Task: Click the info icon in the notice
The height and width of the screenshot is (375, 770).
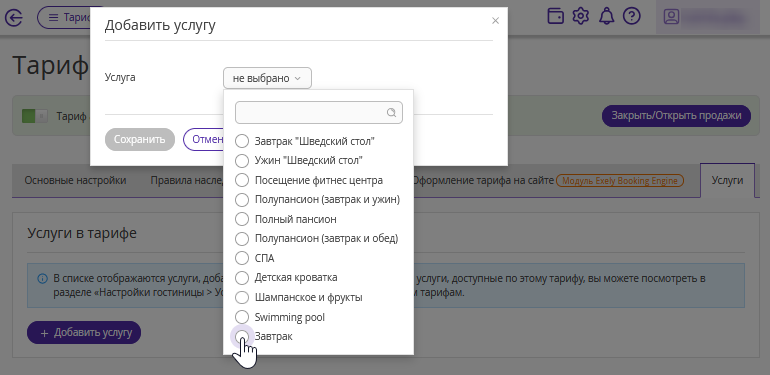Action: click(x=43, y=279)
